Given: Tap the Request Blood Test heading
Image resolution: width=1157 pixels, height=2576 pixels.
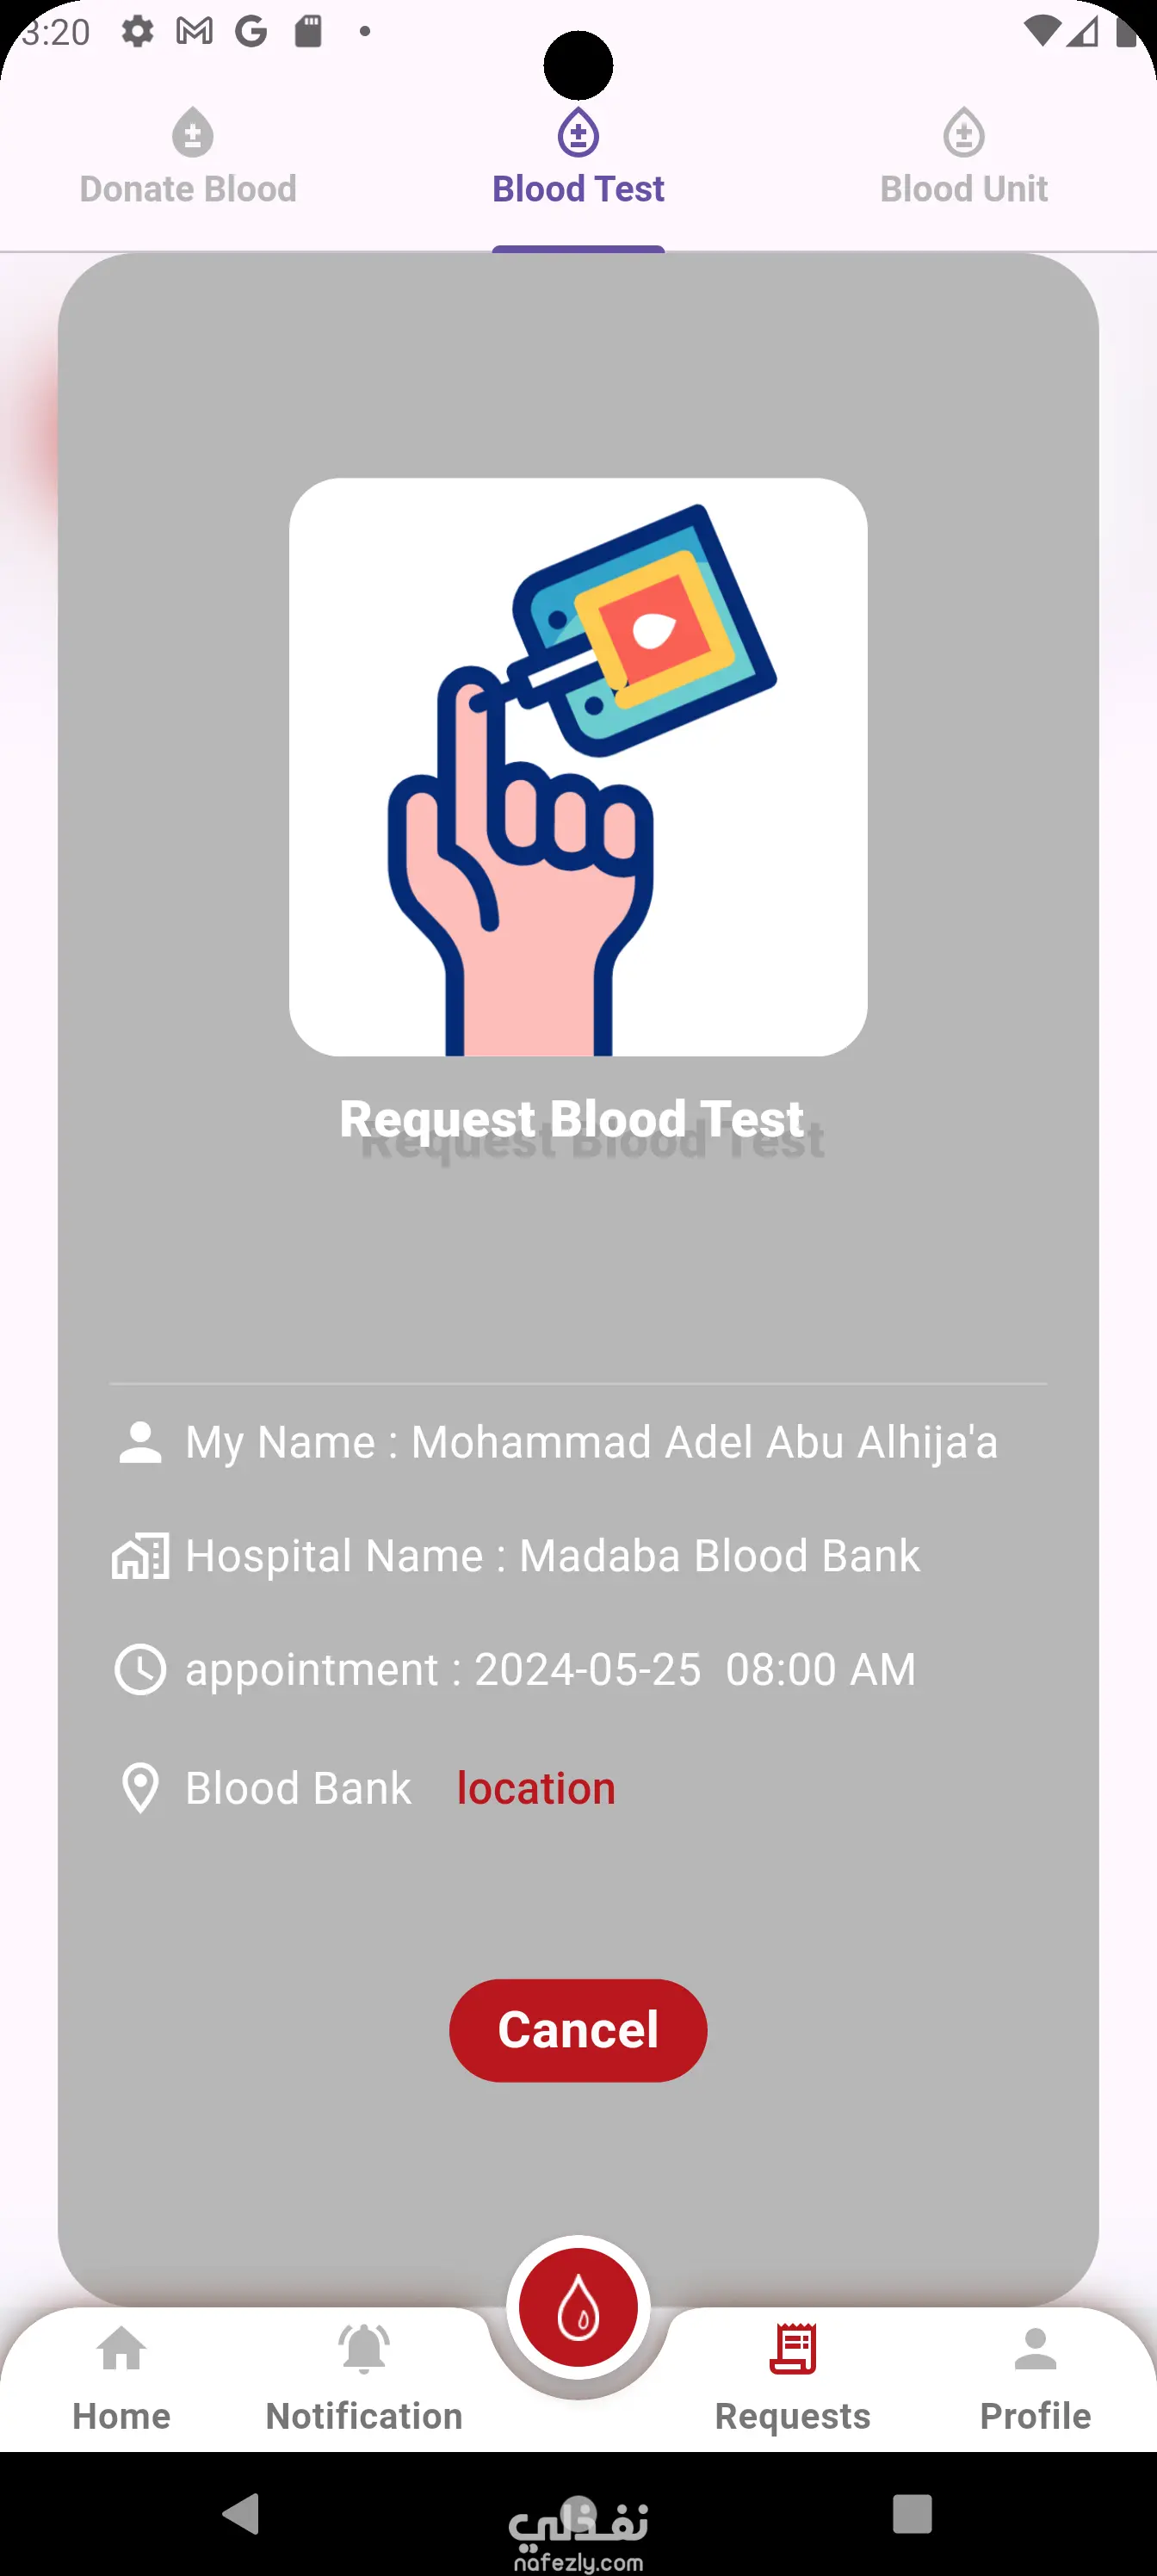Looking at the screenshot, I should [x=572, y=1119].
